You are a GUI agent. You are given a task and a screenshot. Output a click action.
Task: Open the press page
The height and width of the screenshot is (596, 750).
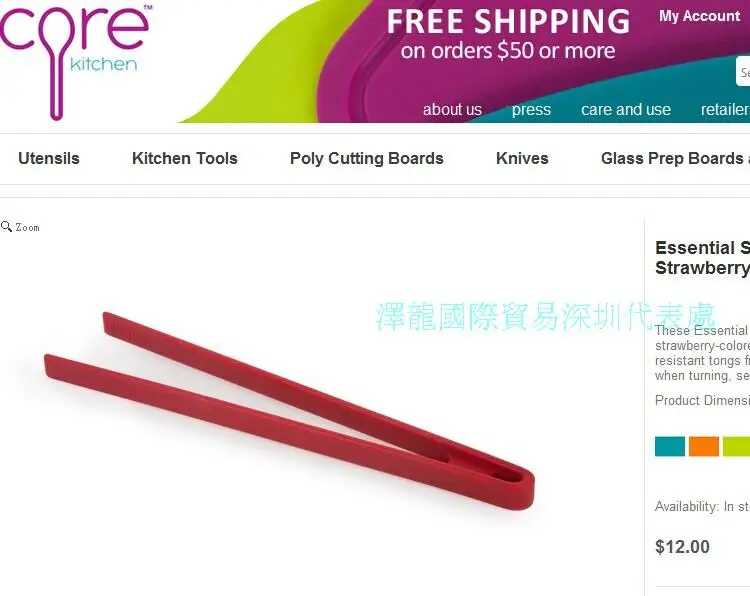[531, 110]
